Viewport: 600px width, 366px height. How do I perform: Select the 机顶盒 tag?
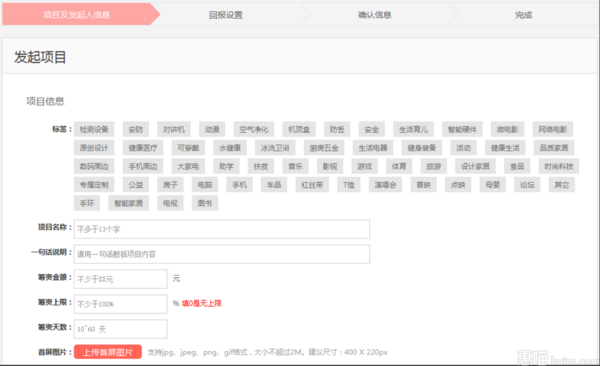tap(299, 129)
